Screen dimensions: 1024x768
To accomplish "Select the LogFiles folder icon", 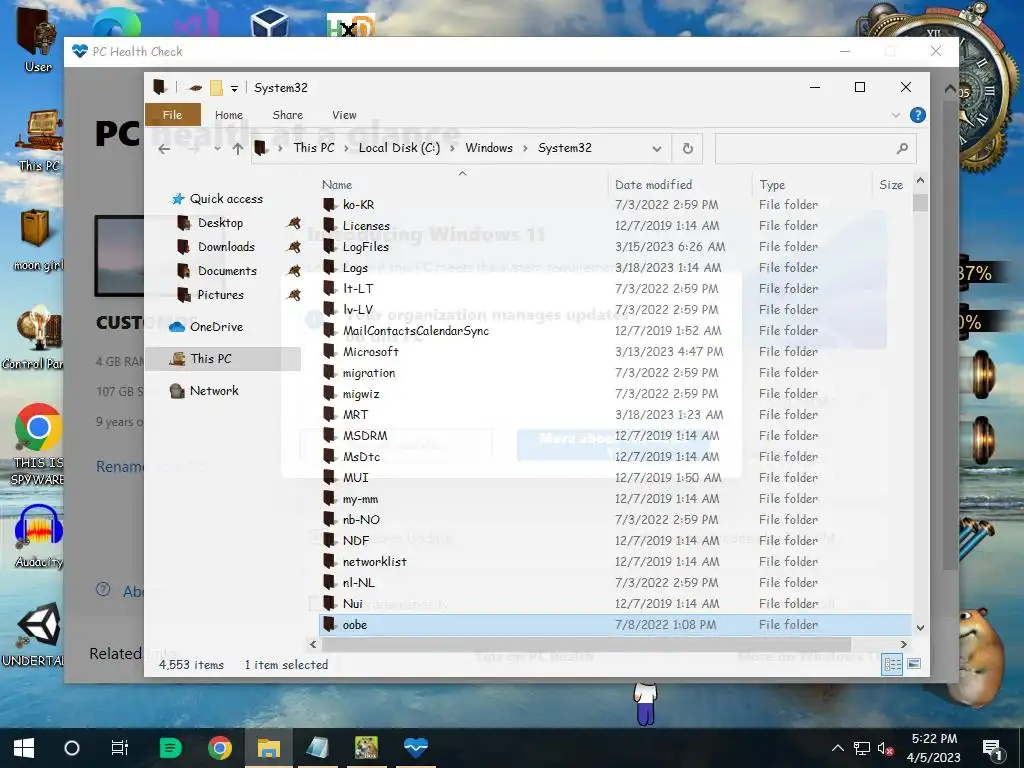I will 329,246.
